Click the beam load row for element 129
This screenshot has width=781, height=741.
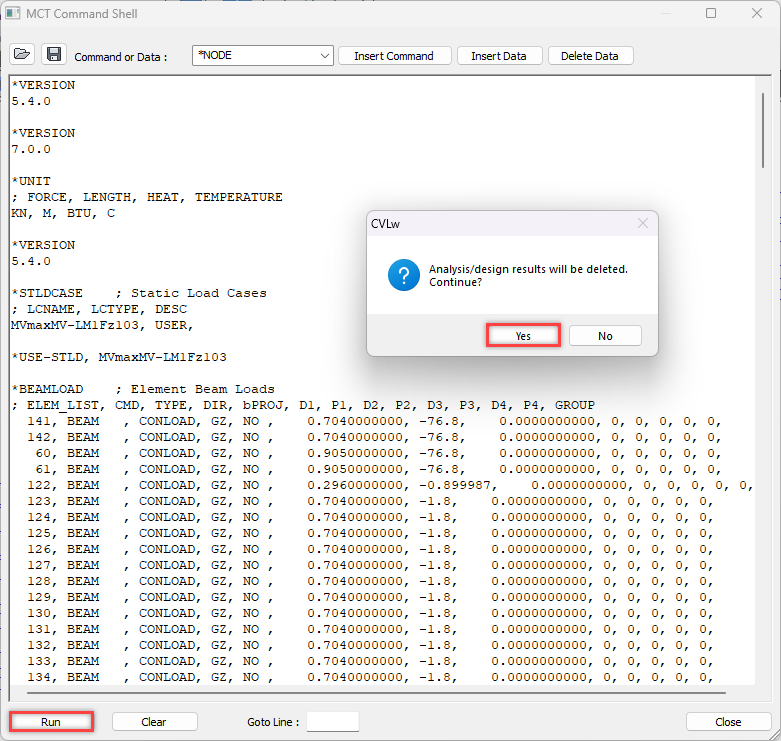click(370, 597)
